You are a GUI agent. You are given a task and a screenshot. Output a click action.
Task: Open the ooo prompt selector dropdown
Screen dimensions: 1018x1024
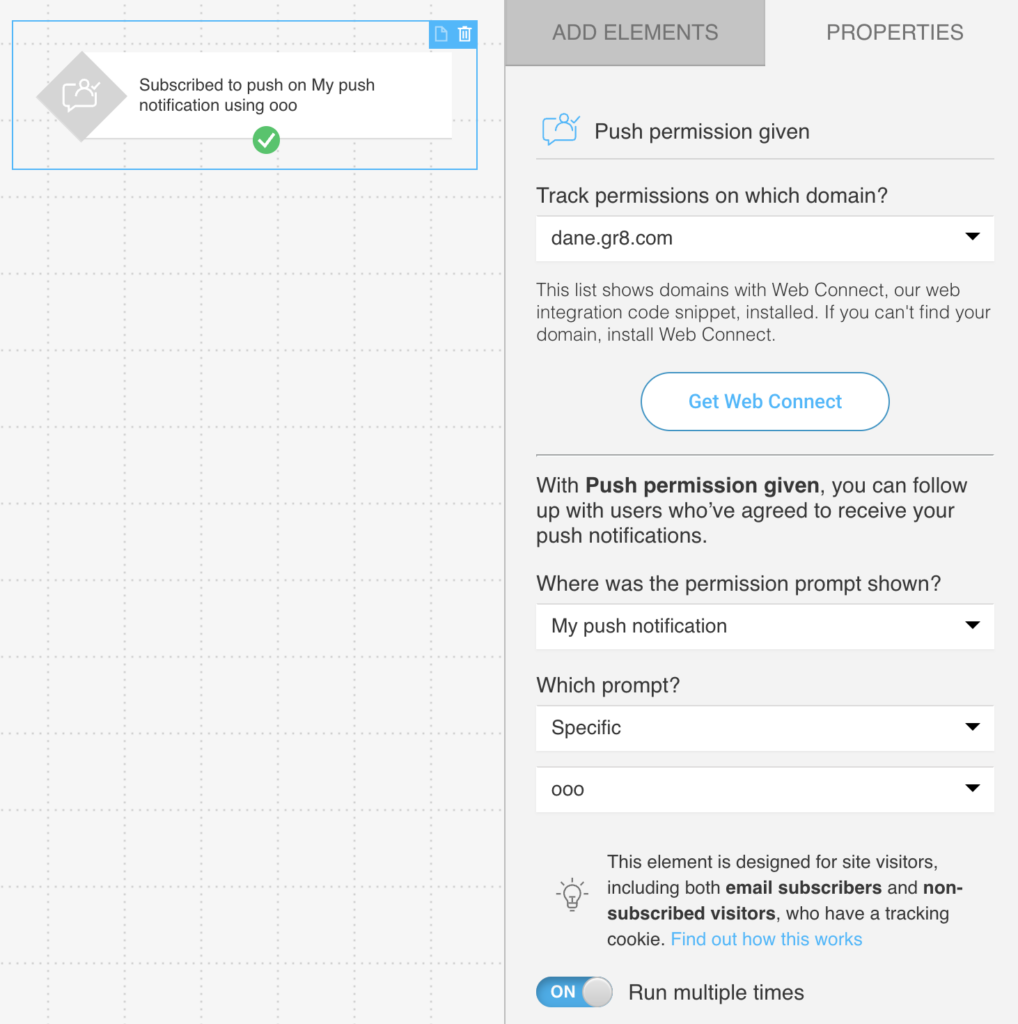(765, 789)
